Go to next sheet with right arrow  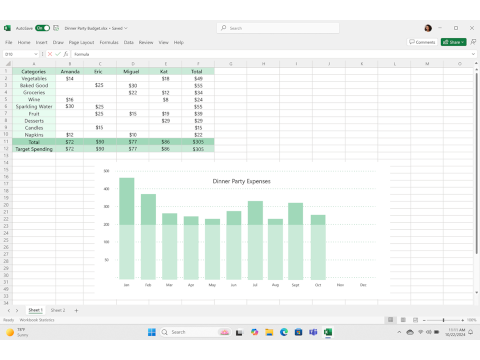coord(17,310)
